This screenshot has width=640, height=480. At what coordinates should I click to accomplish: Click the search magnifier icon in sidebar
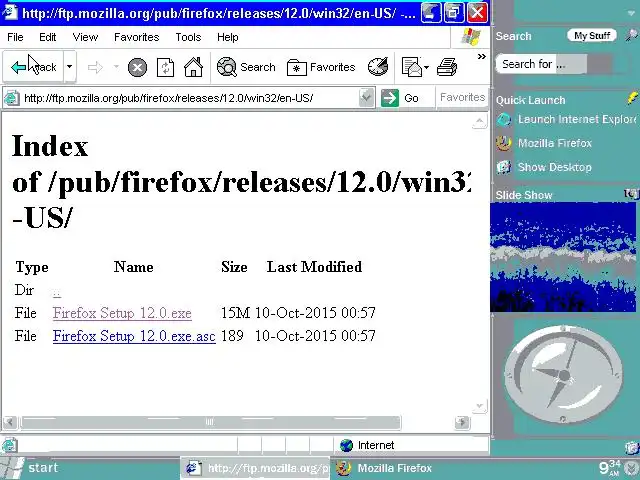tap(631, 36)
